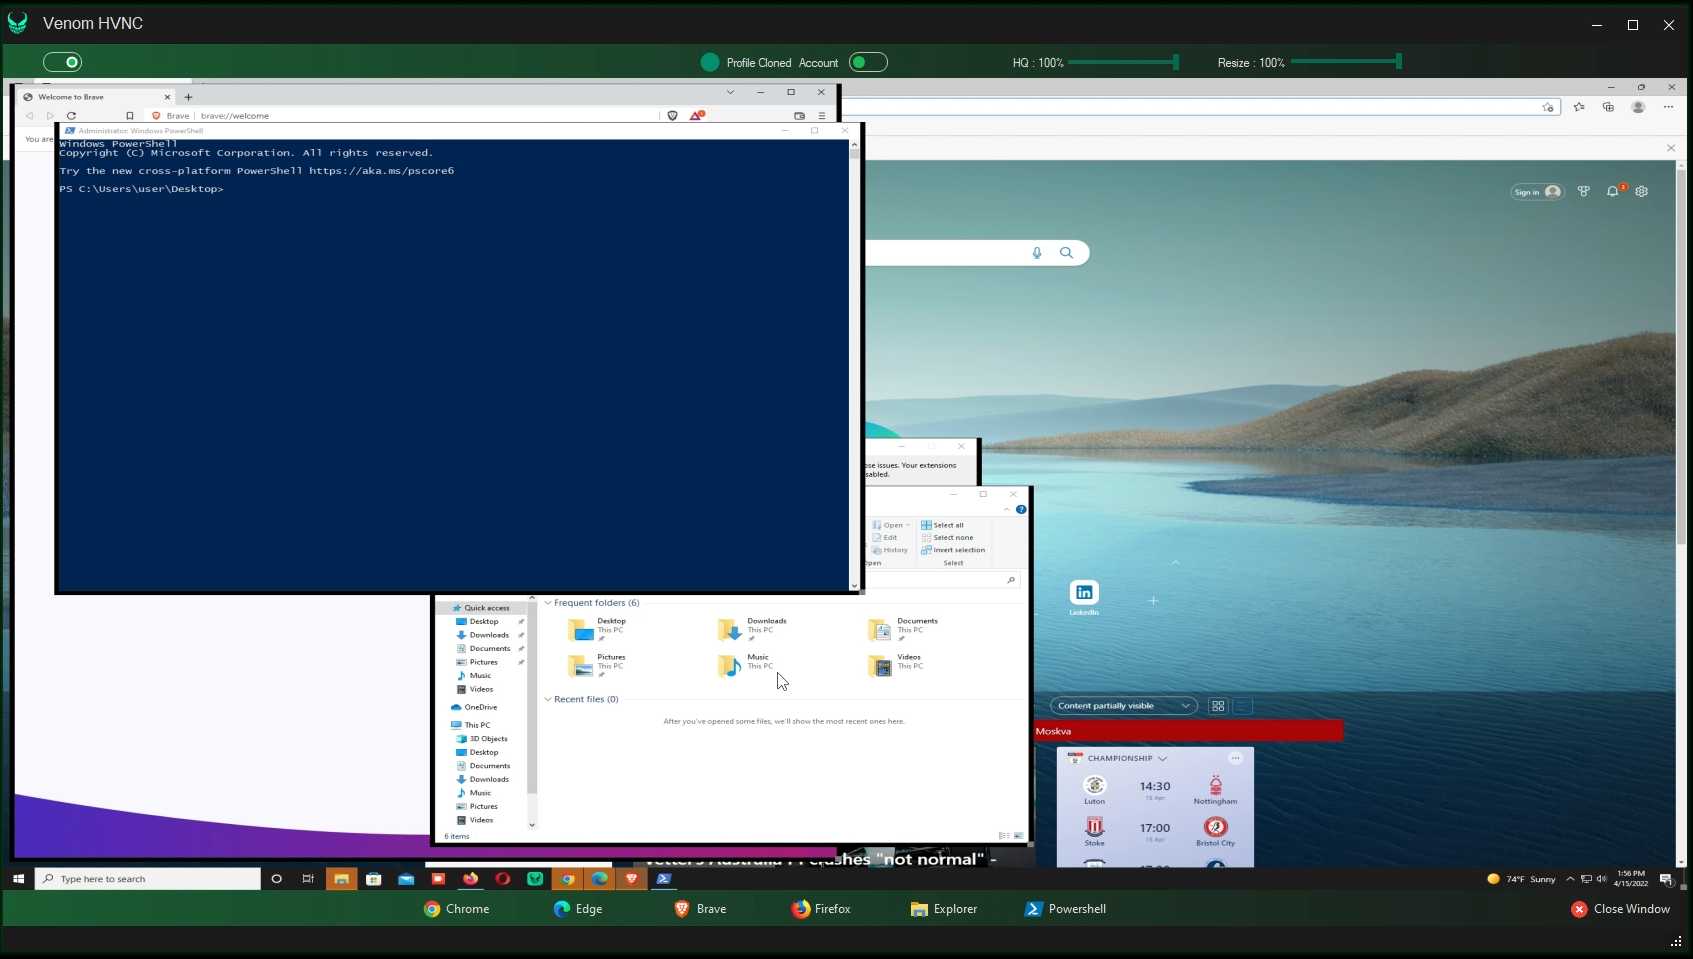The height and width of the screenshot is (959, 1693).
Task: Click Invert selection in Explorer ribbon
Action: 953,550
